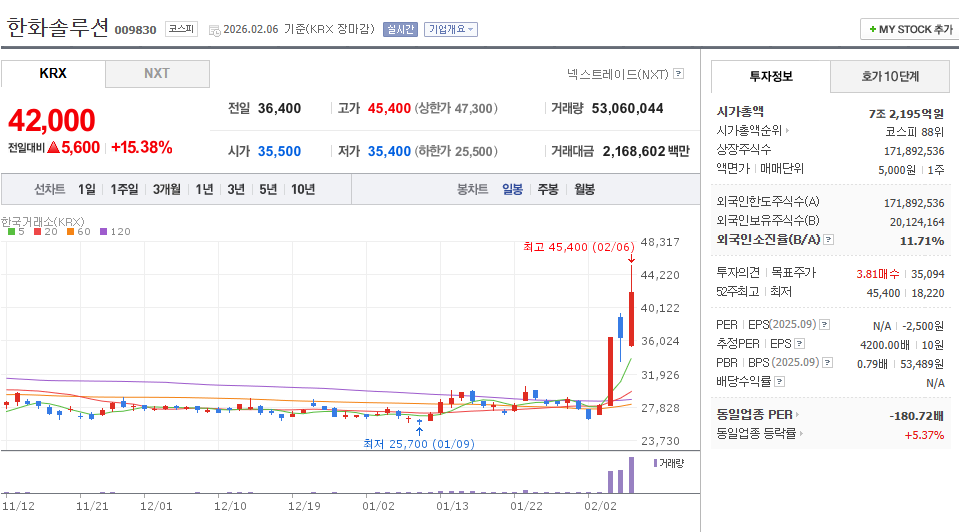This screenshot has width=959, height=532.
Task: Expand the 동일업종 PER arrow
Action: (x=798, y=415)
